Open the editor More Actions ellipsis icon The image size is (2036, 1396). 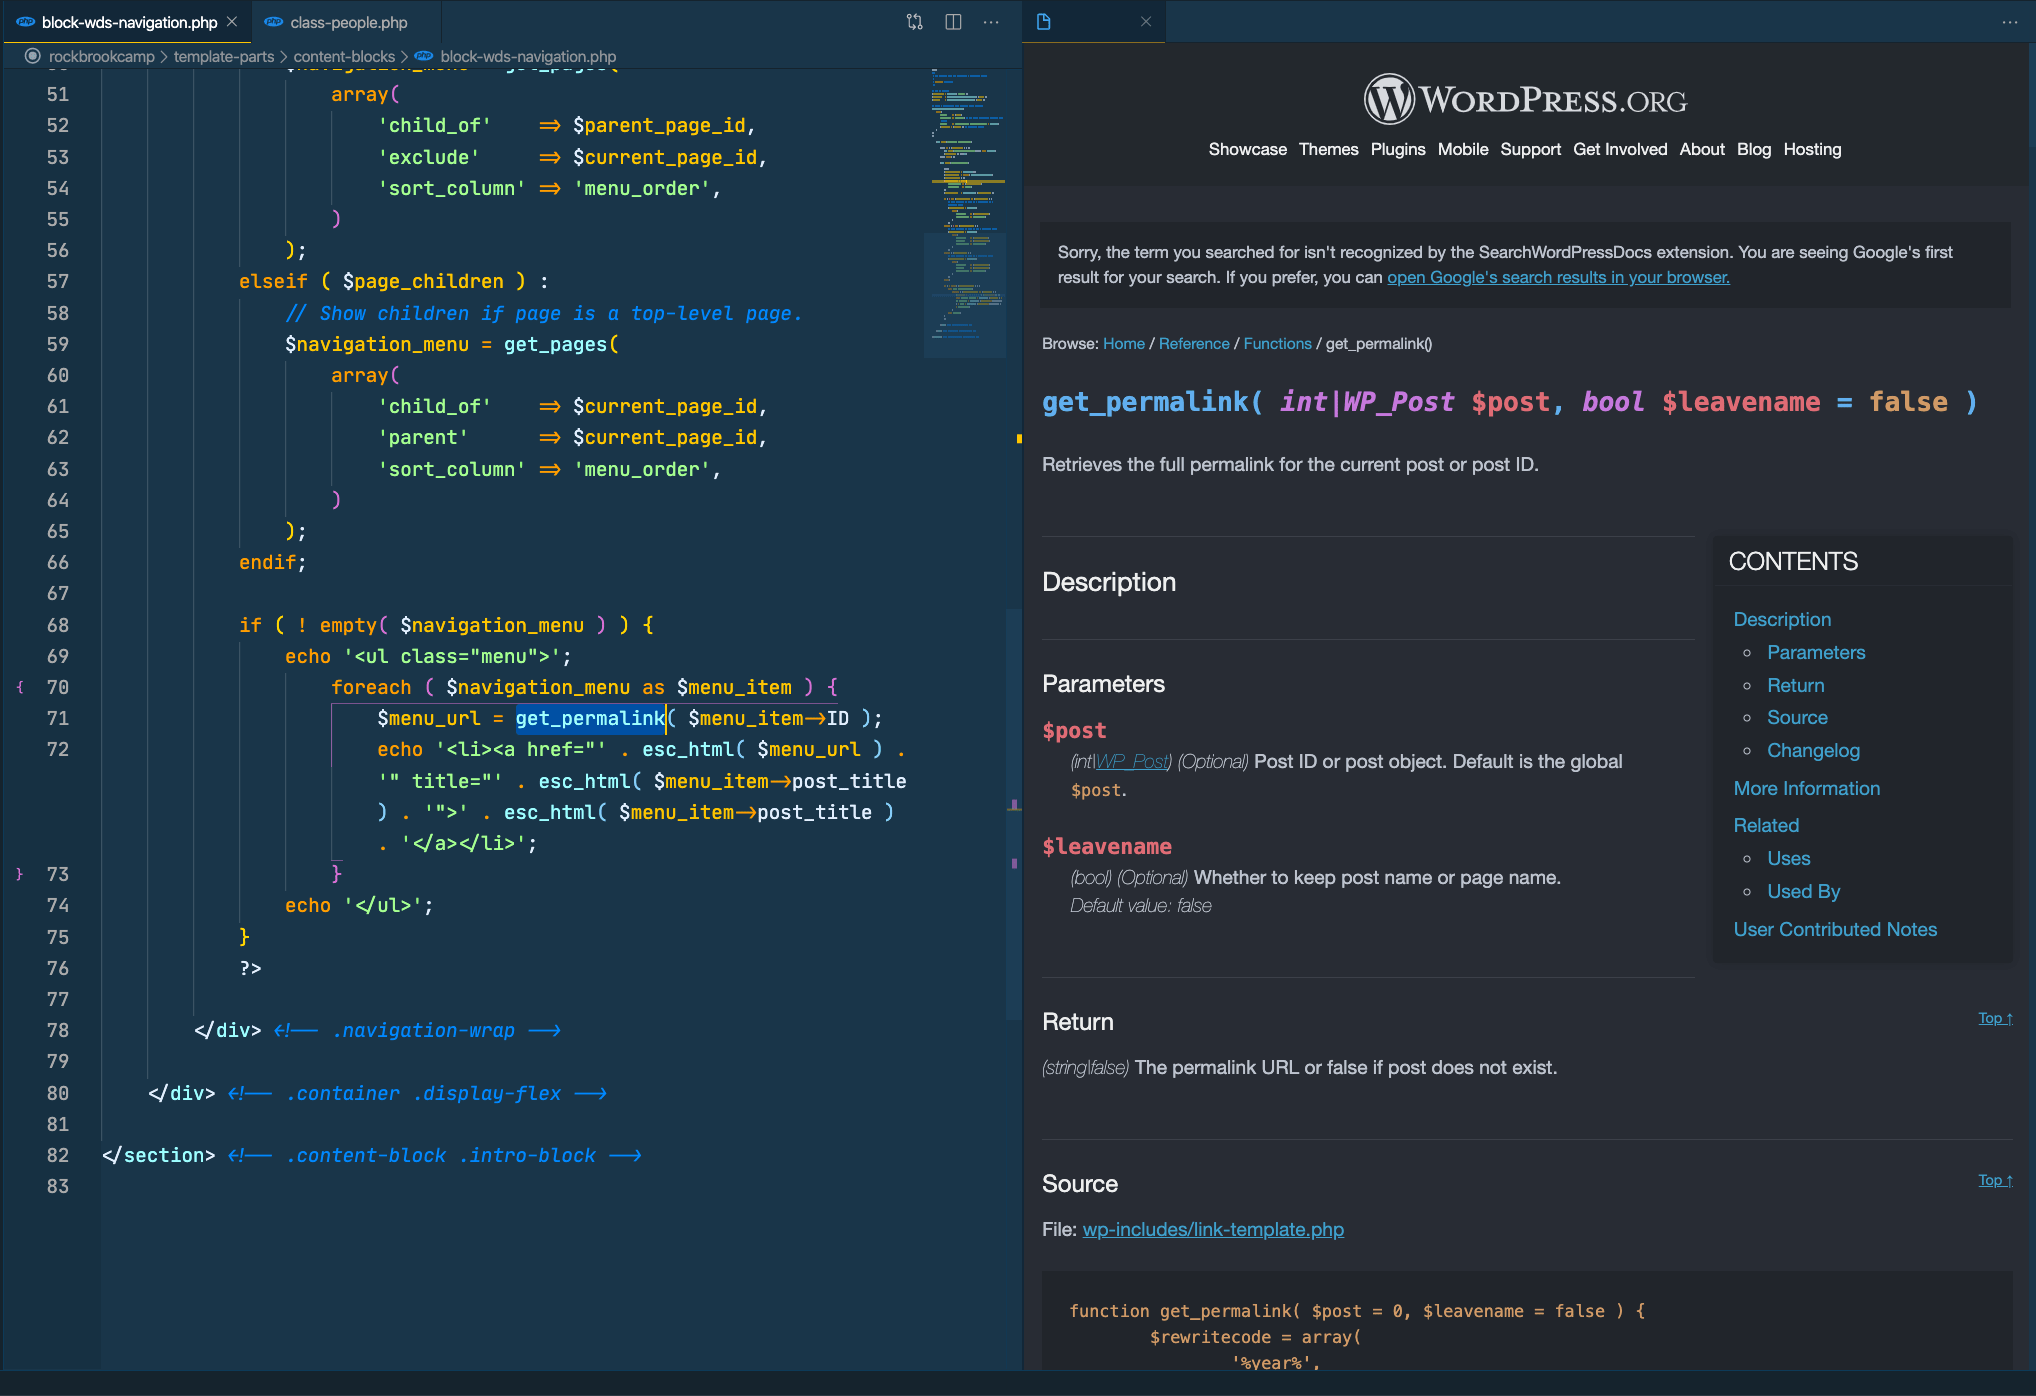pos(991,21)
